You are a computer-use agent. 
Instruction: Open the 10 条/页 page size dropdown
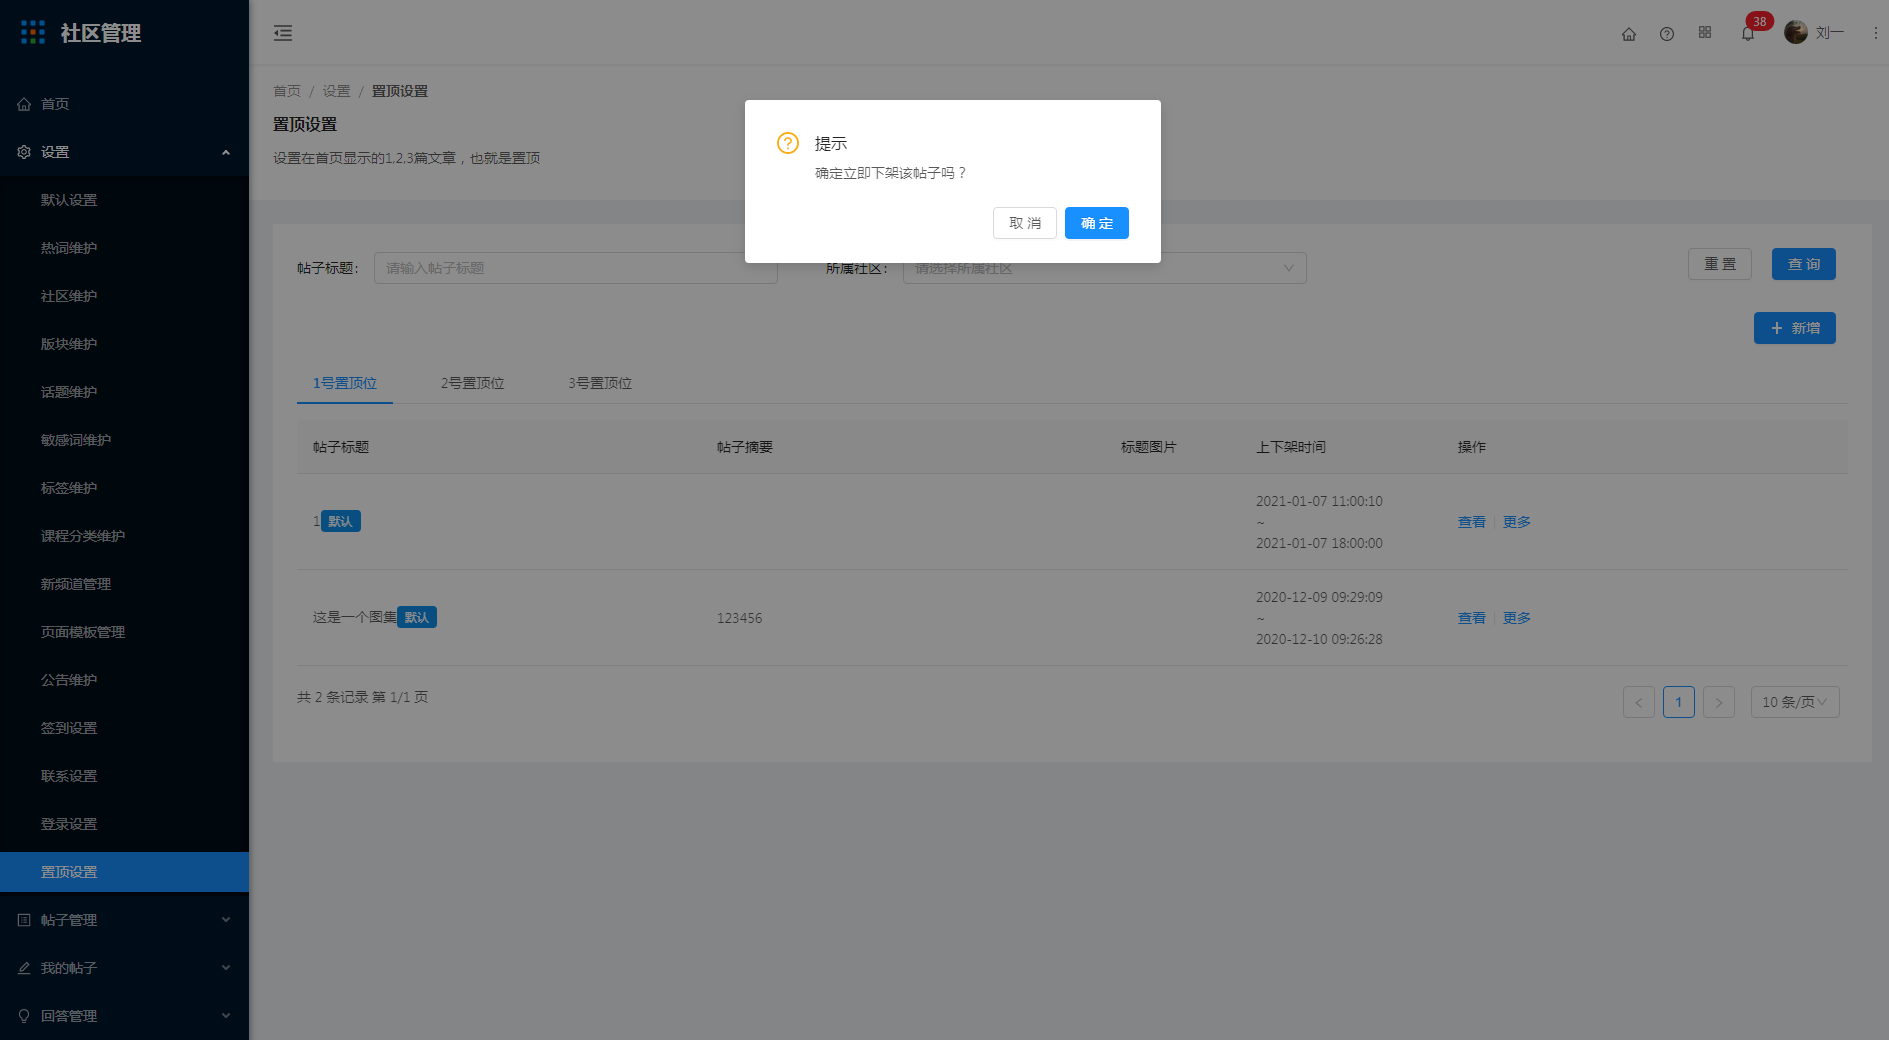1795,702
